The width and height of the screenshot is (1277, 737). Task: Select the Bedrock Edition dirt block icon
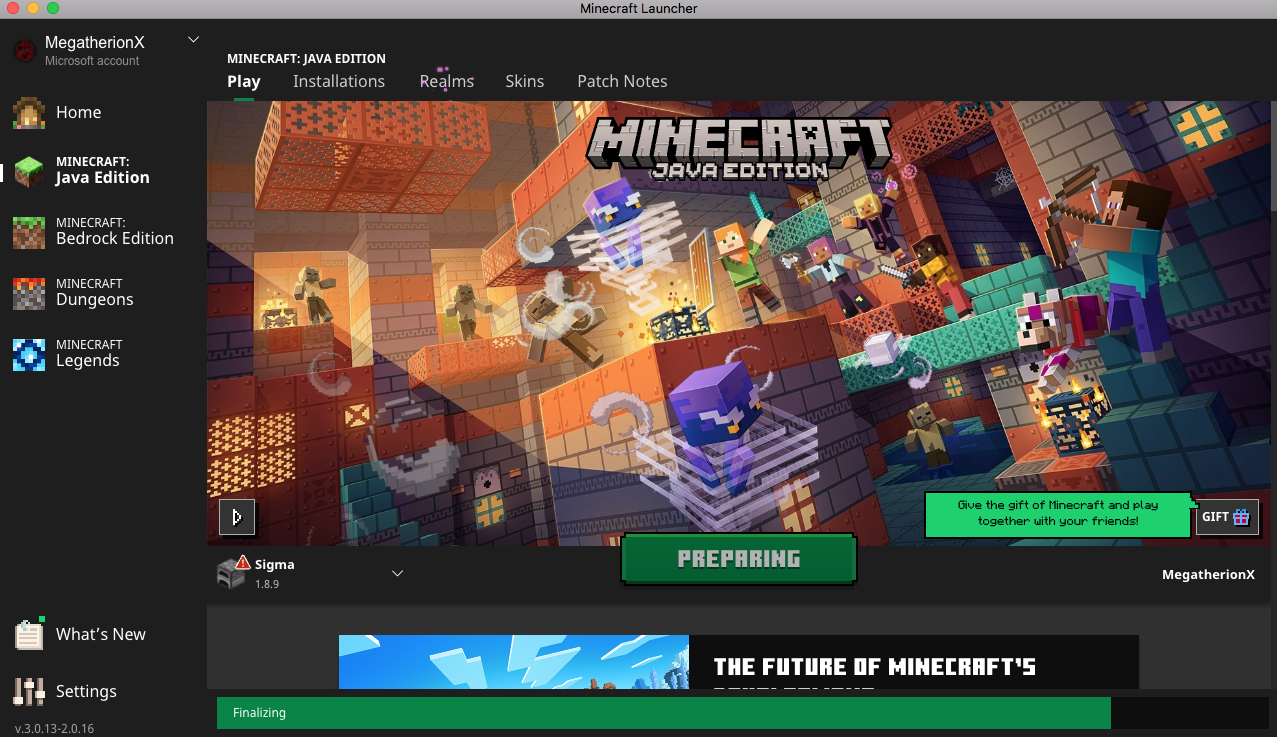click(x=28, y=232)
